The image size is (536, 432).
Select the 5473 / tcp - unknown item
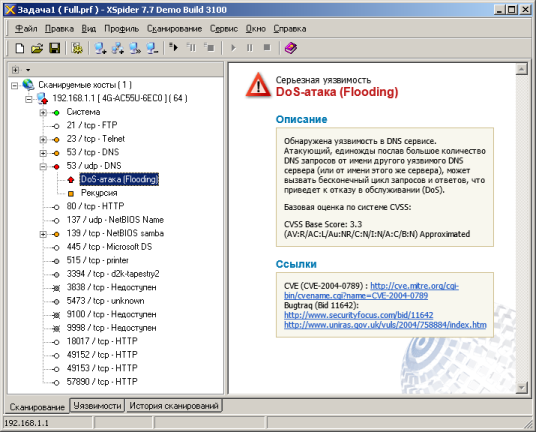(105, 301)
